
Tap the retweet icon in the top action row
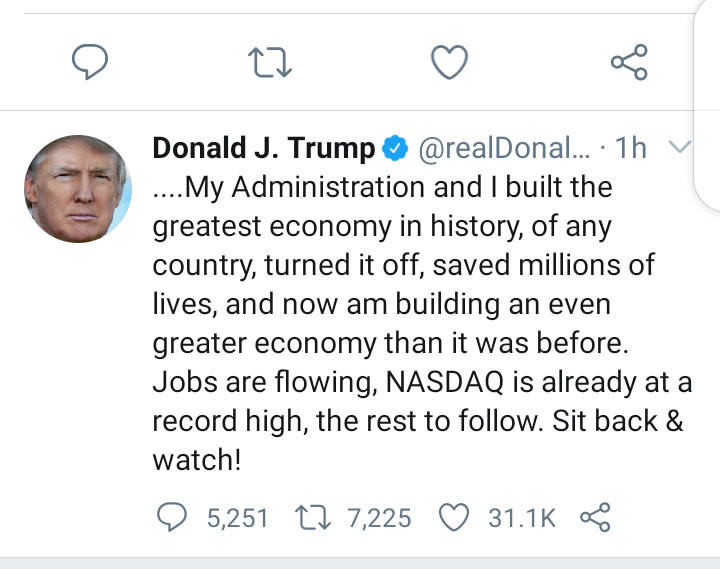point(269,63)
